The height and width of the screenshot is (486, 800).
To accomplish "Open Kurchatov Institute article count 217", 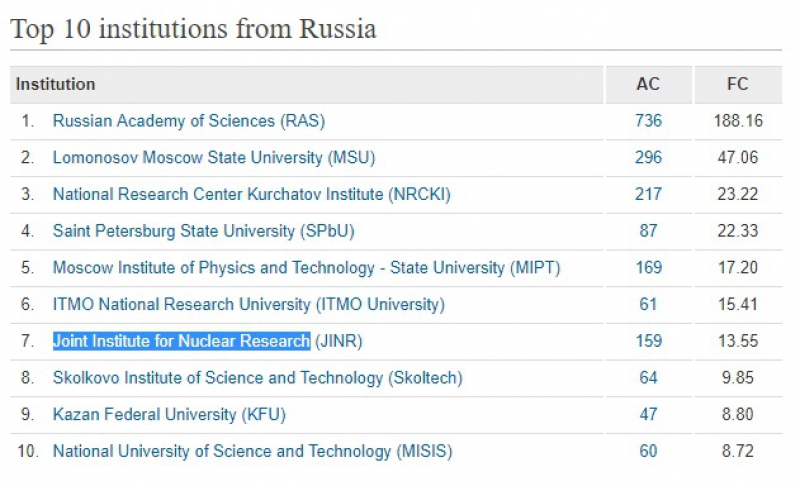I will [648, 194].
